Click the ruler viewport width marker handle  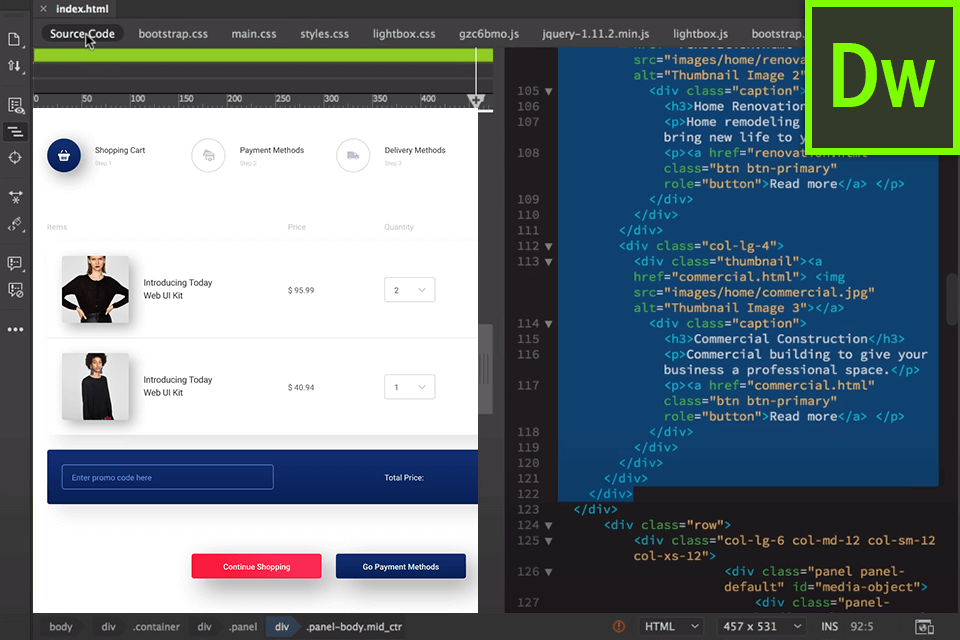tap(476, 100)
